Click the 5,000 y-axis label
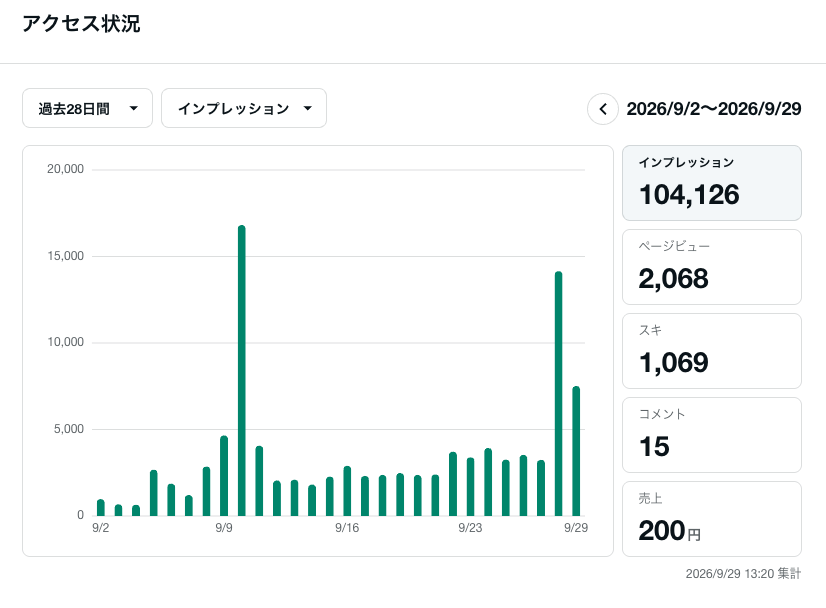The image size is (826, 608). click(68, 429)
